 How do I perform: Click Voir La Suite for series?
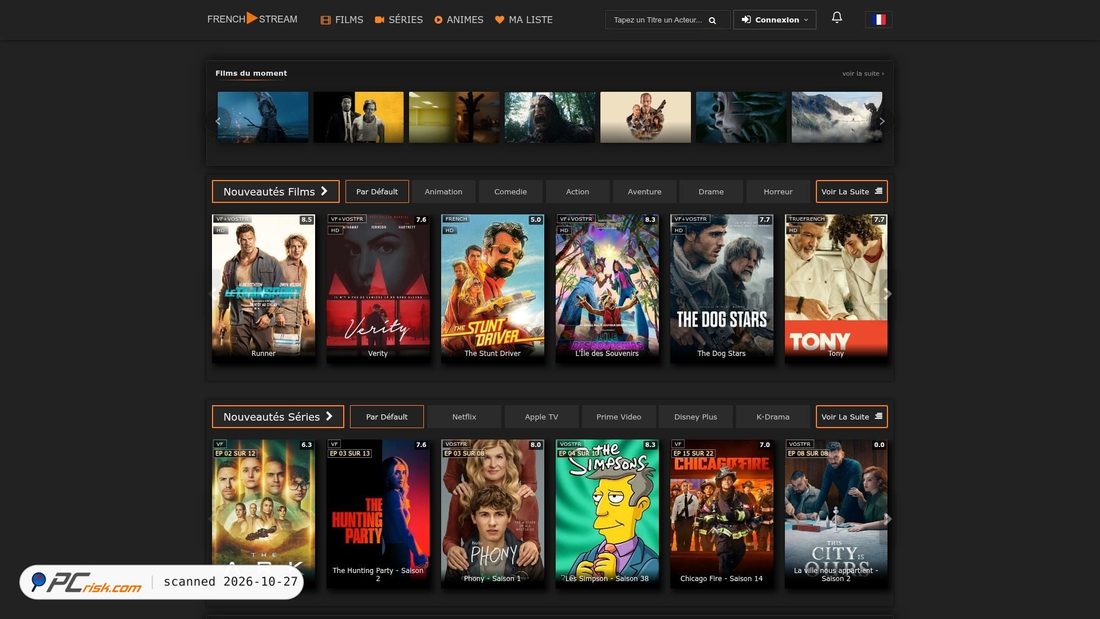pos(852,417)
